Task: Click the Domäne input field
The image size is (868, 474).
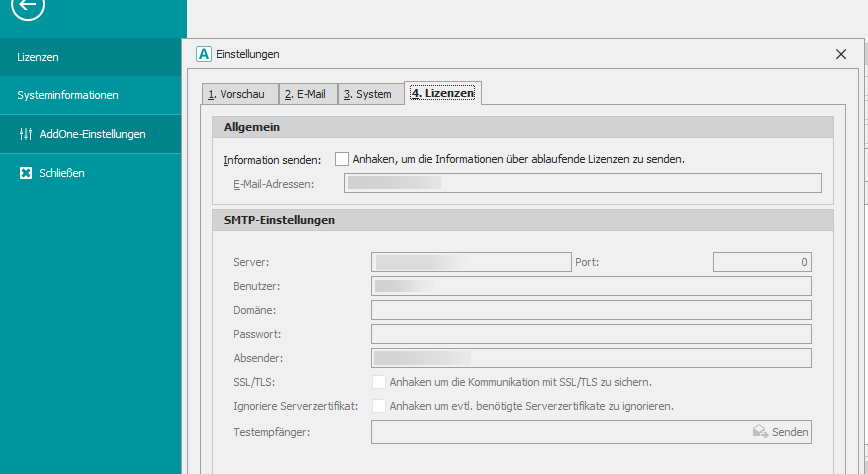Action: (x=591, y=310)
